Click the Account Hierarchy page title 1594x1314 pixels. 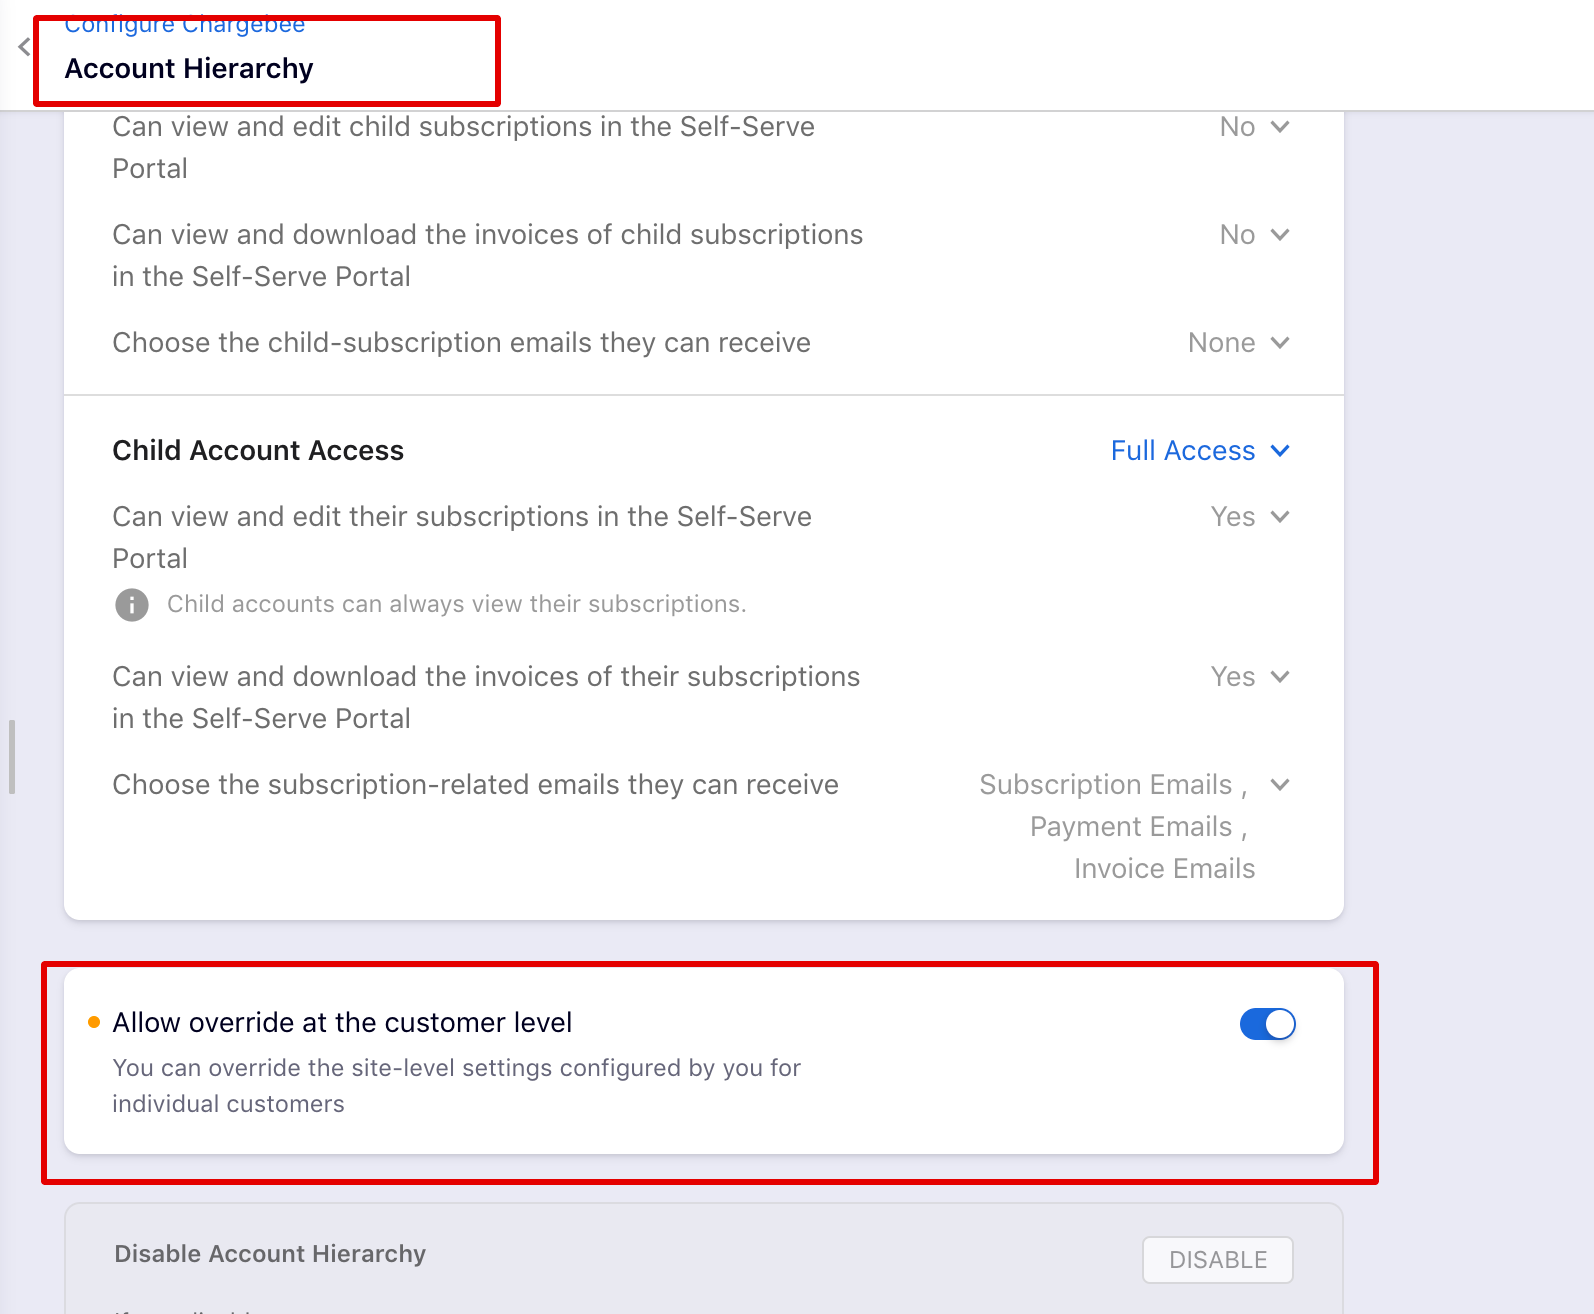coord(189,68)
